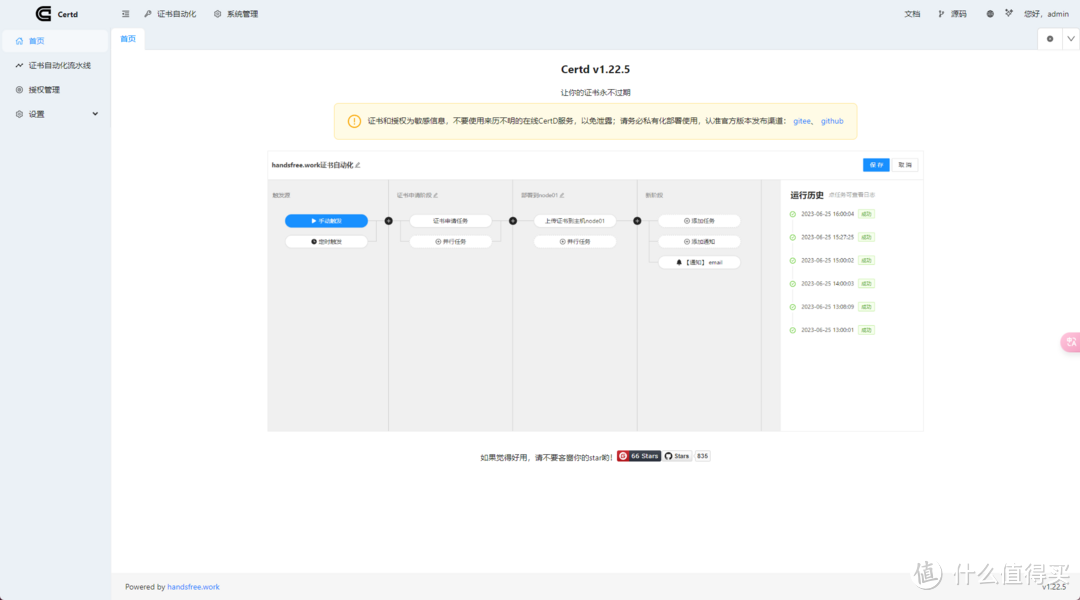Open the tab bar chevron dropdown
The image size is (1080, 600).
[x=1071, y=39]
